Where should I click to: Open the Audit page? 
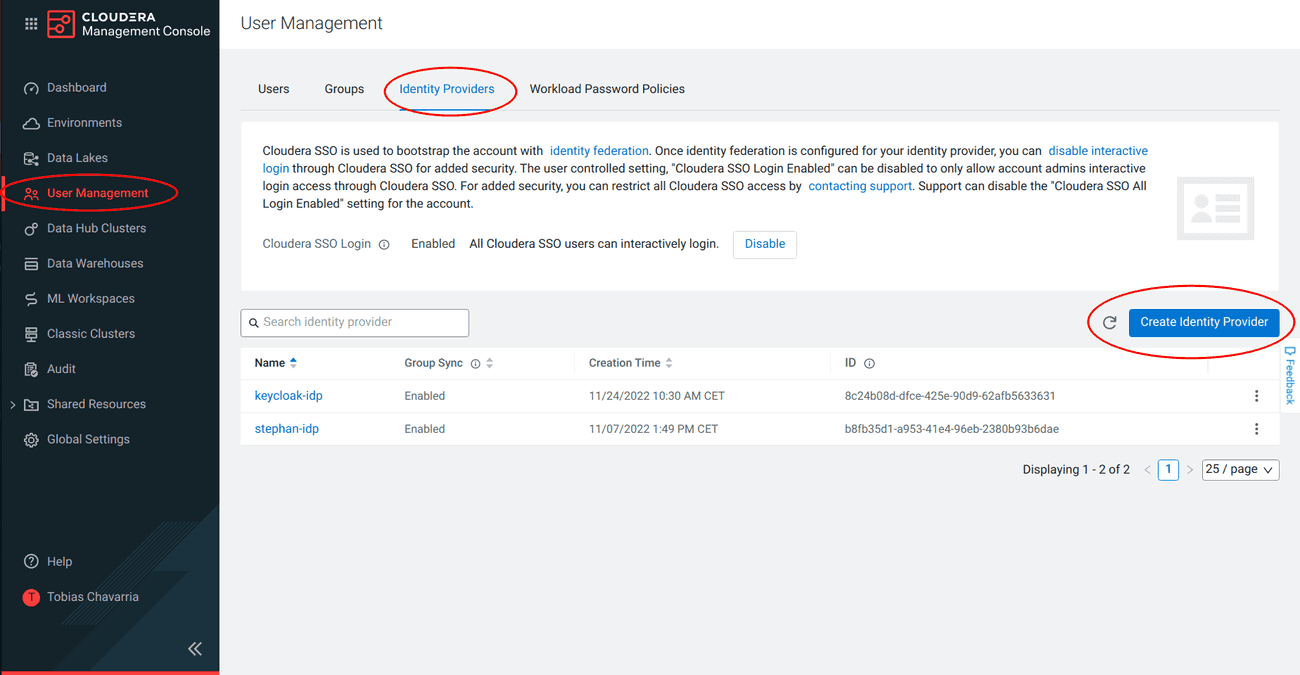61,369
